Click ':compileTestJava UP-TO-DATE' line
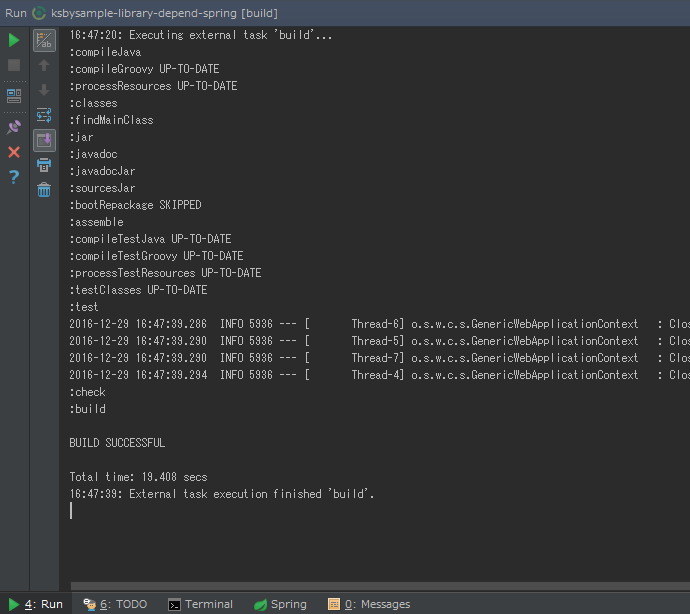This screenshot has width=690, height=614. [x=150, y=239]
